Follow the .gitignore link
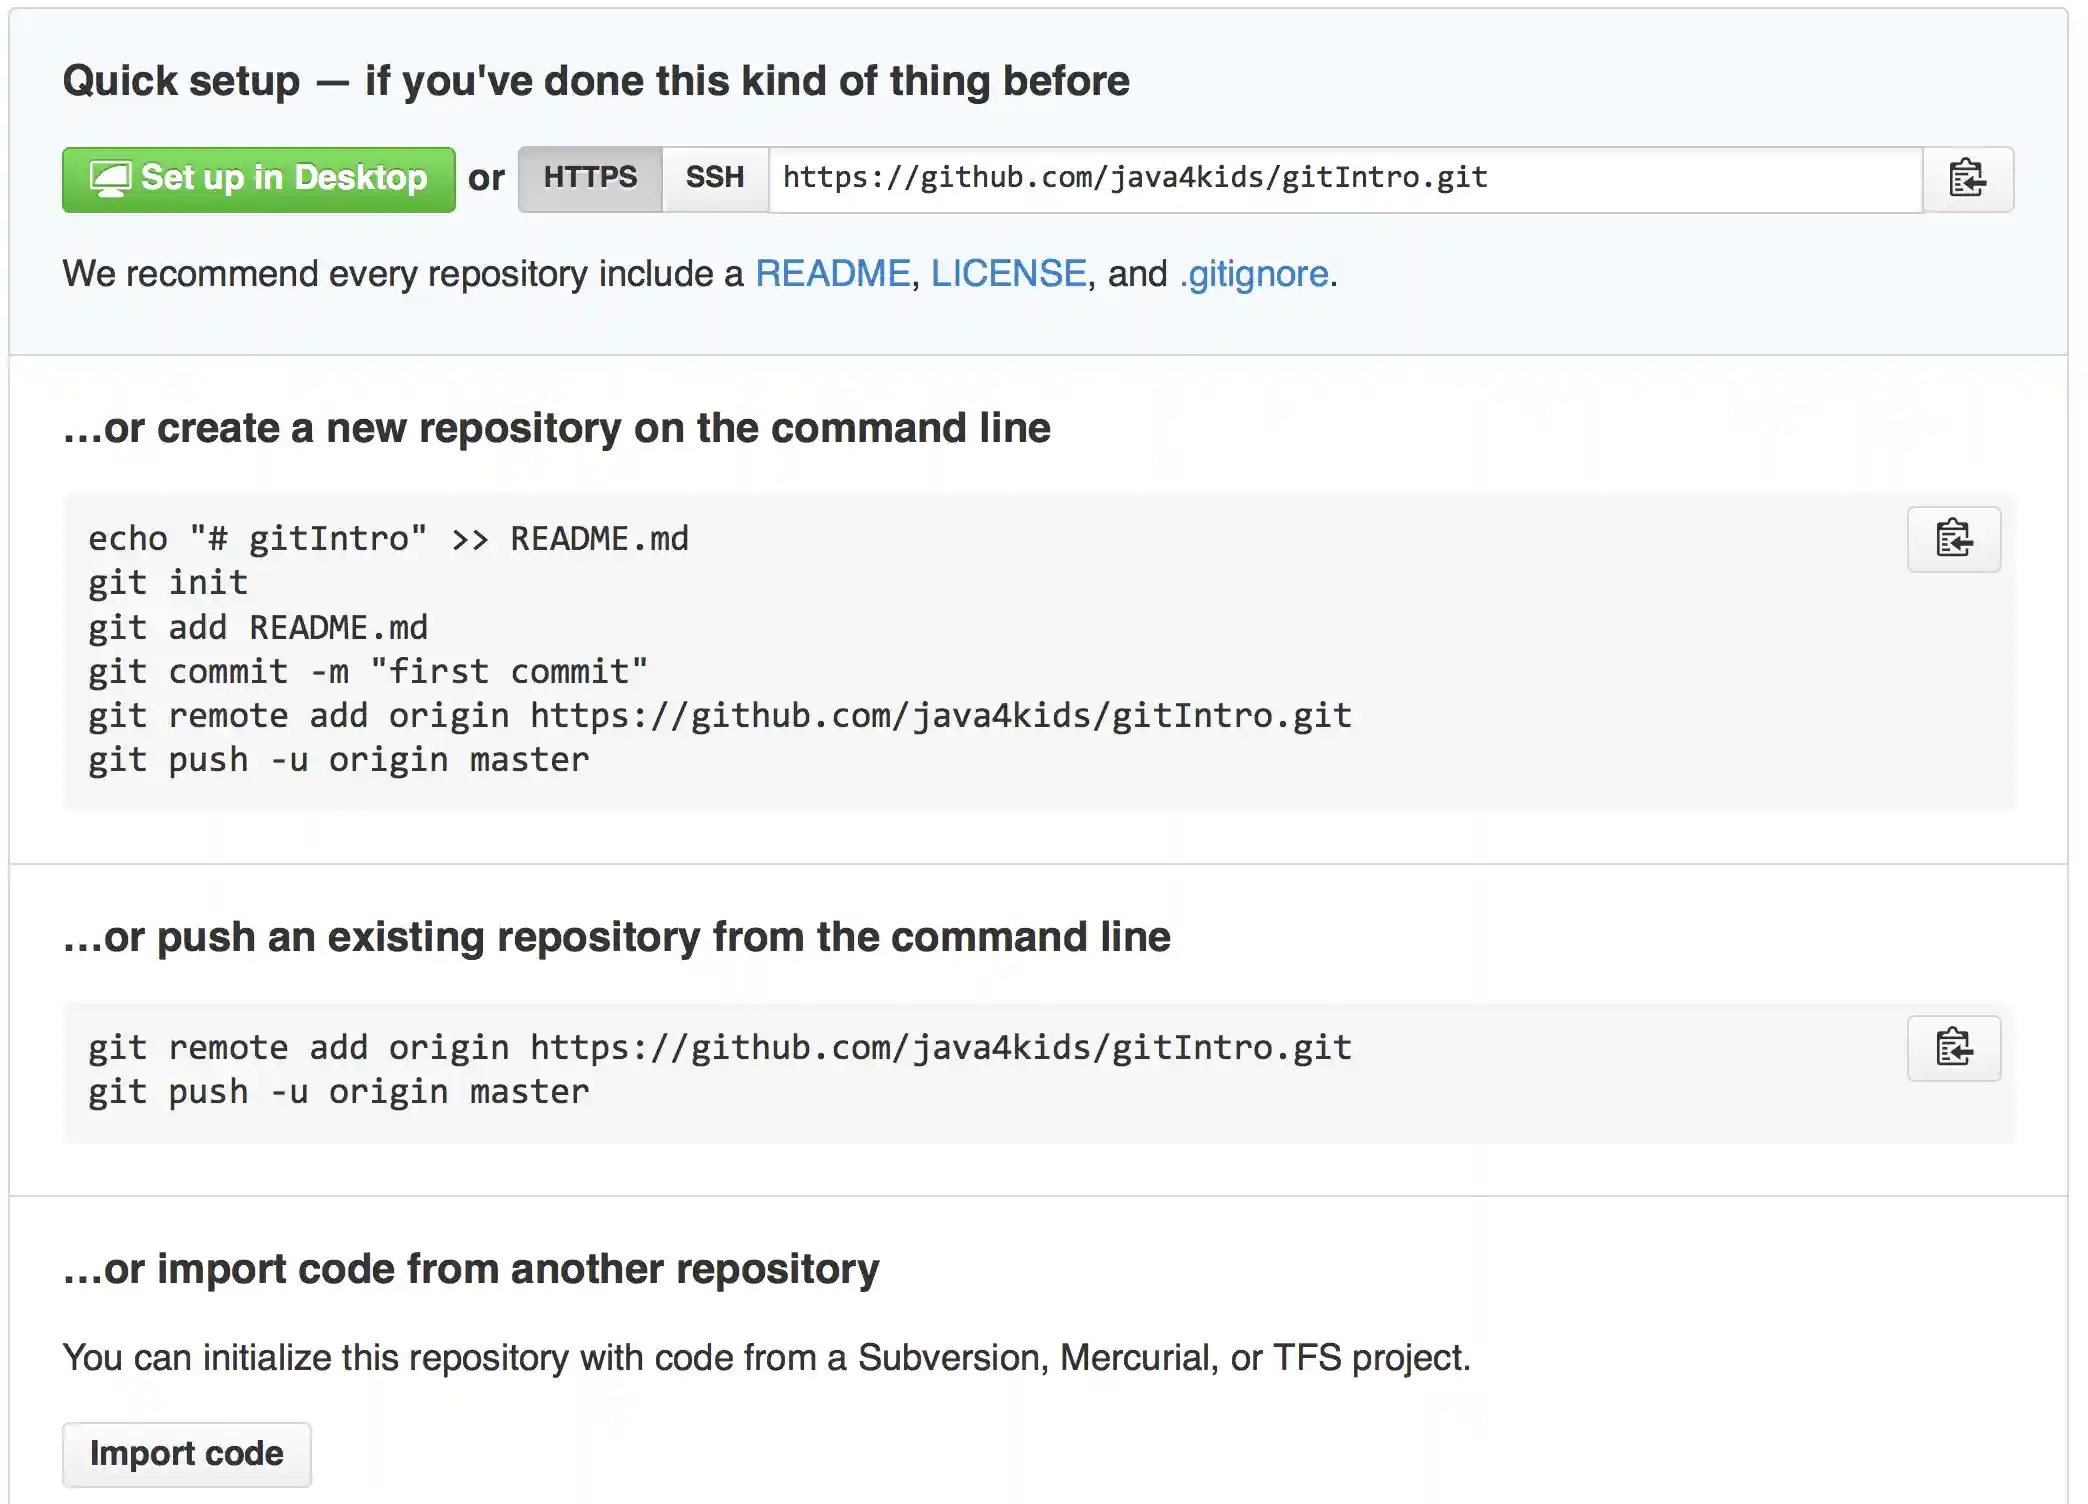 click(1253, 273)
